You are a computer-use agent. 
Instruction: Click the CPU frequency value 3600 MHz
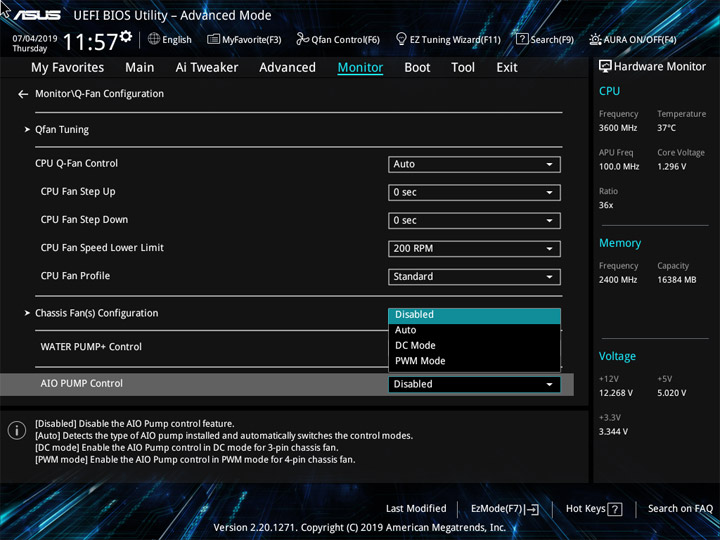click(618, 128)
